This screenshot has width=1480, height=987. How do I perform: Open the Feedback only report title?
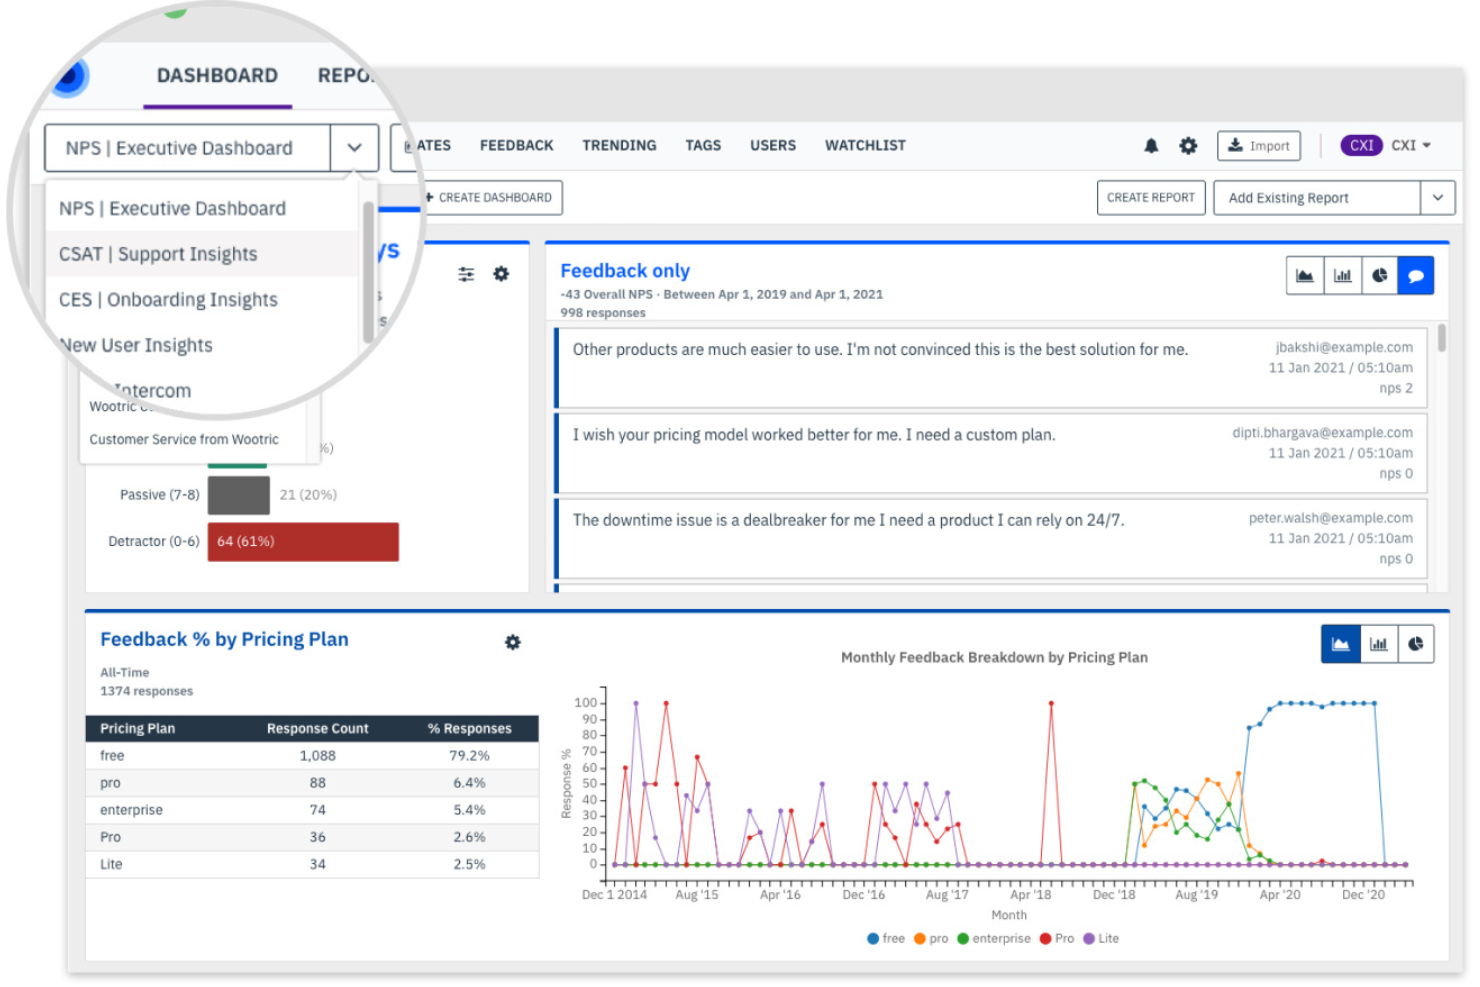[625, 271]
